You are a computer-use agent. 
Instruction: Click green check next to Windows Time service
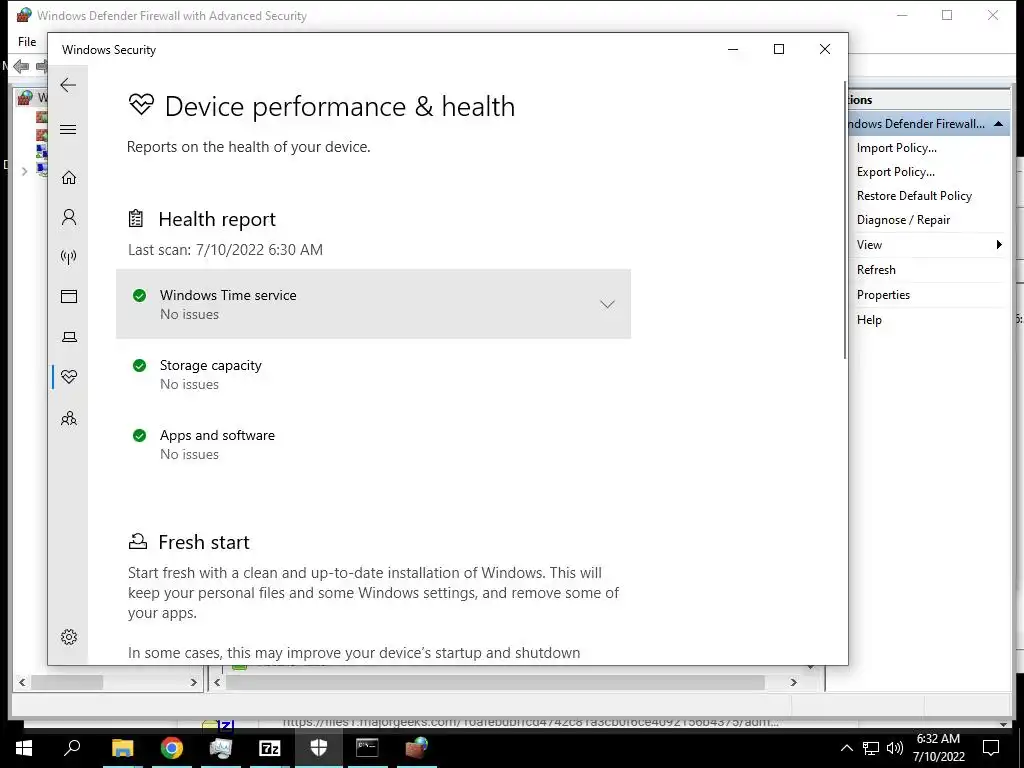[x=139, y=295]
